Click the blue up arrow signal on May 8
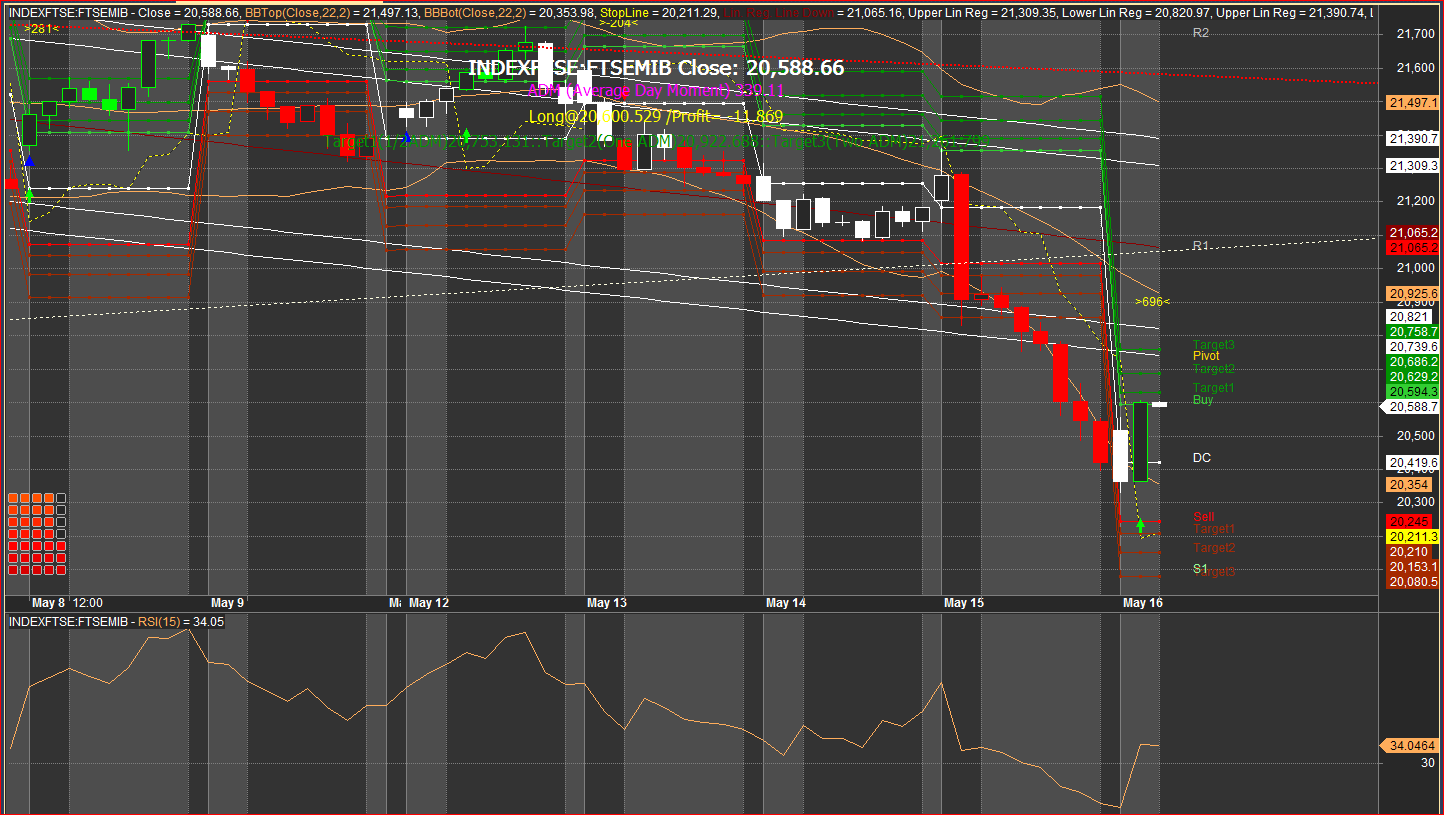This screenshot has height=815, width=1444. click(30, 160)
